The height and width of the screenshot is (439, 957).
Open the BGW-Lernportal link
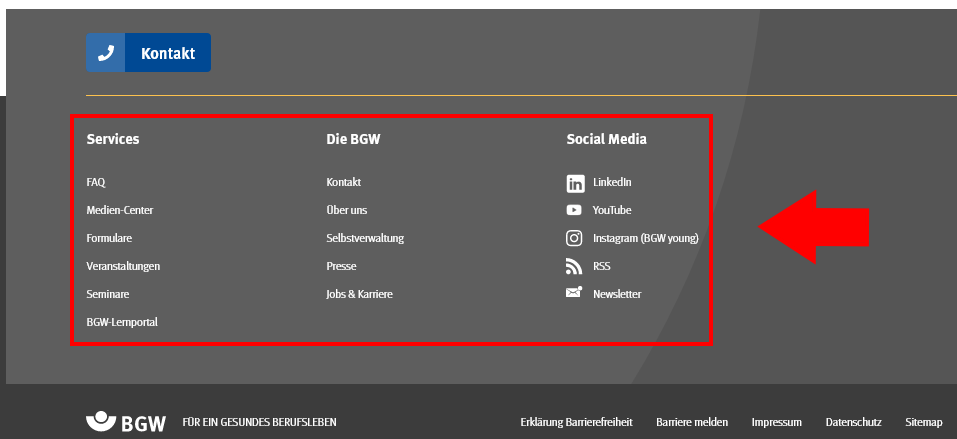coord(122,322)
